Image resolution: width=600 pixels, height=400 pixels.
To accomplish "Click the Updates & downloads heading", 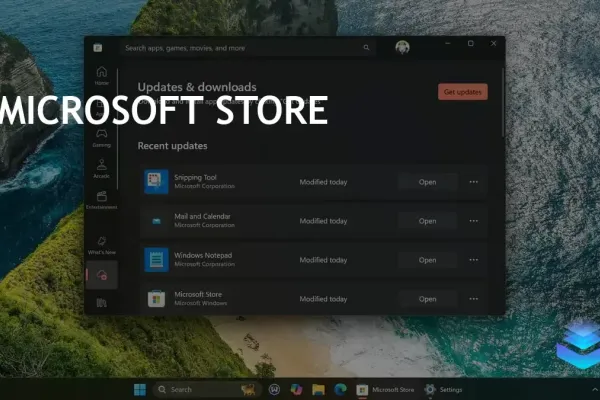I will tap(197, 87).
